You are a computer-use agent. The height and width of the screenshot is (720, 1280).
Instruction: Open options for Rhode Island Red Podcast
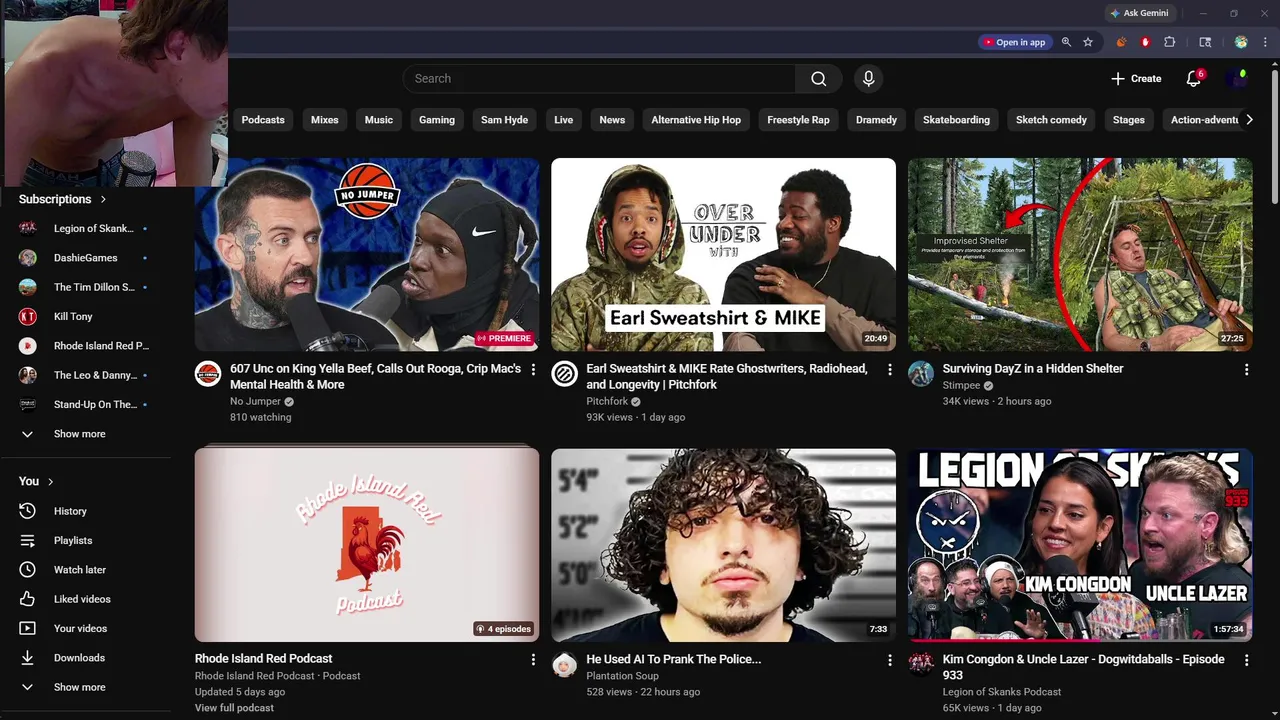533,660
